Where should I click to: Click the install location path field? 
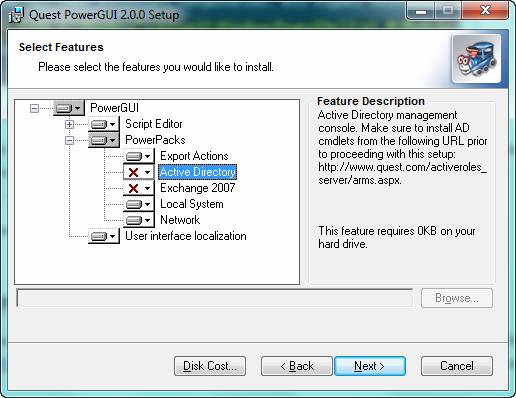[215, 298]
